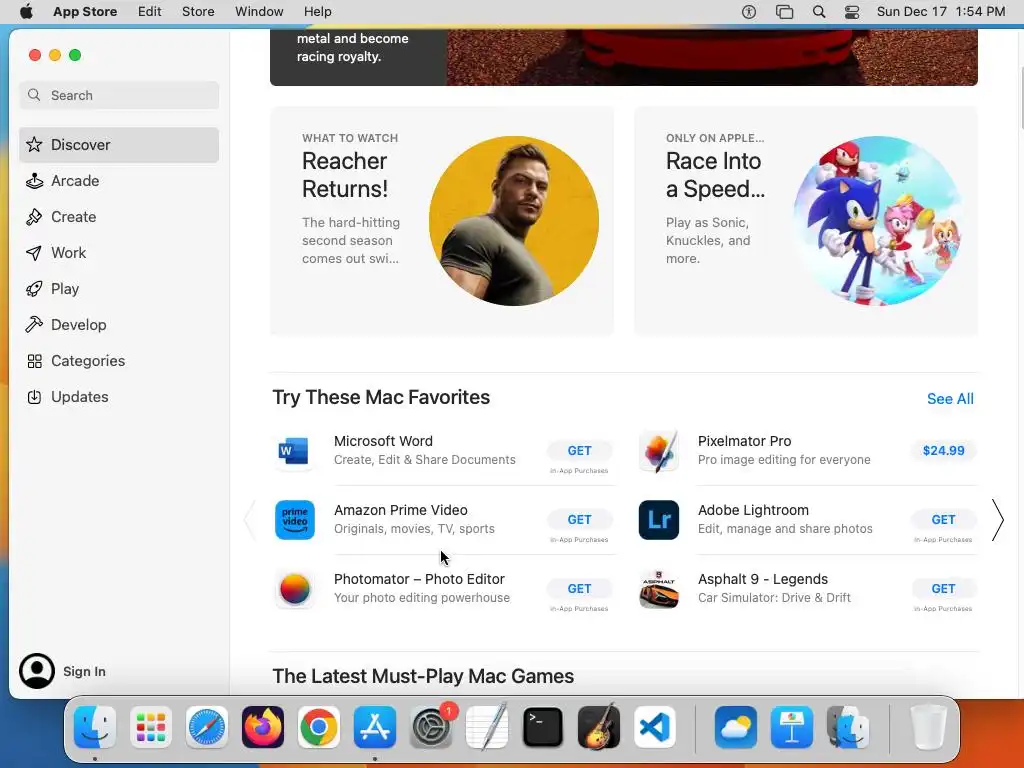Open Keynote from the Dock

point(792,727)
